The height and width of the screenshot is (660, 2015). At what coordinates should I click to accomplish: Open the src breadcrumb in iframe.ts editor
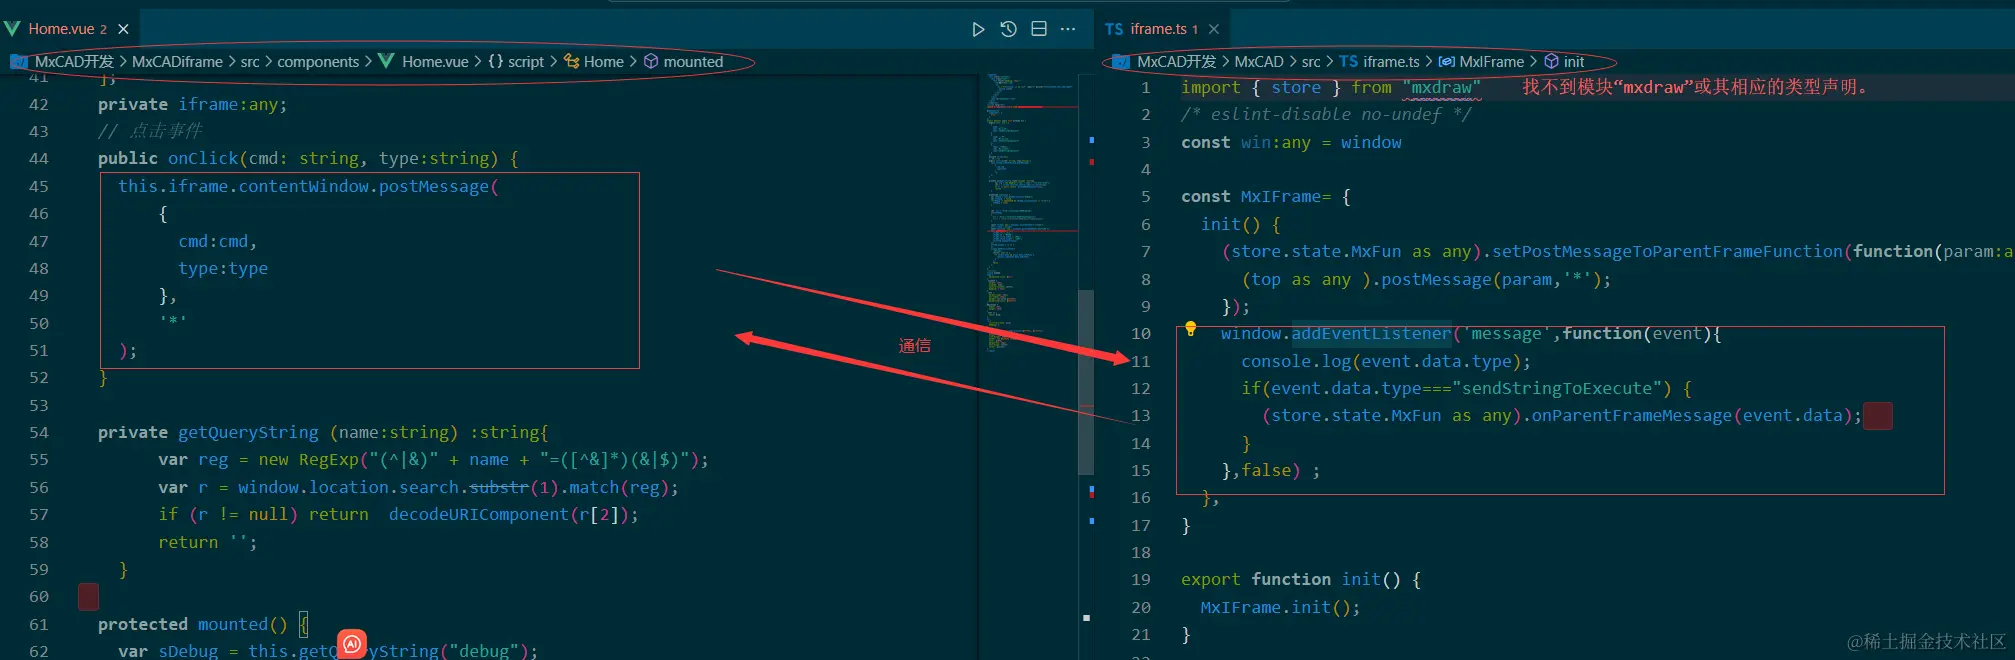pyautogui.click(x=1311, y=61)
